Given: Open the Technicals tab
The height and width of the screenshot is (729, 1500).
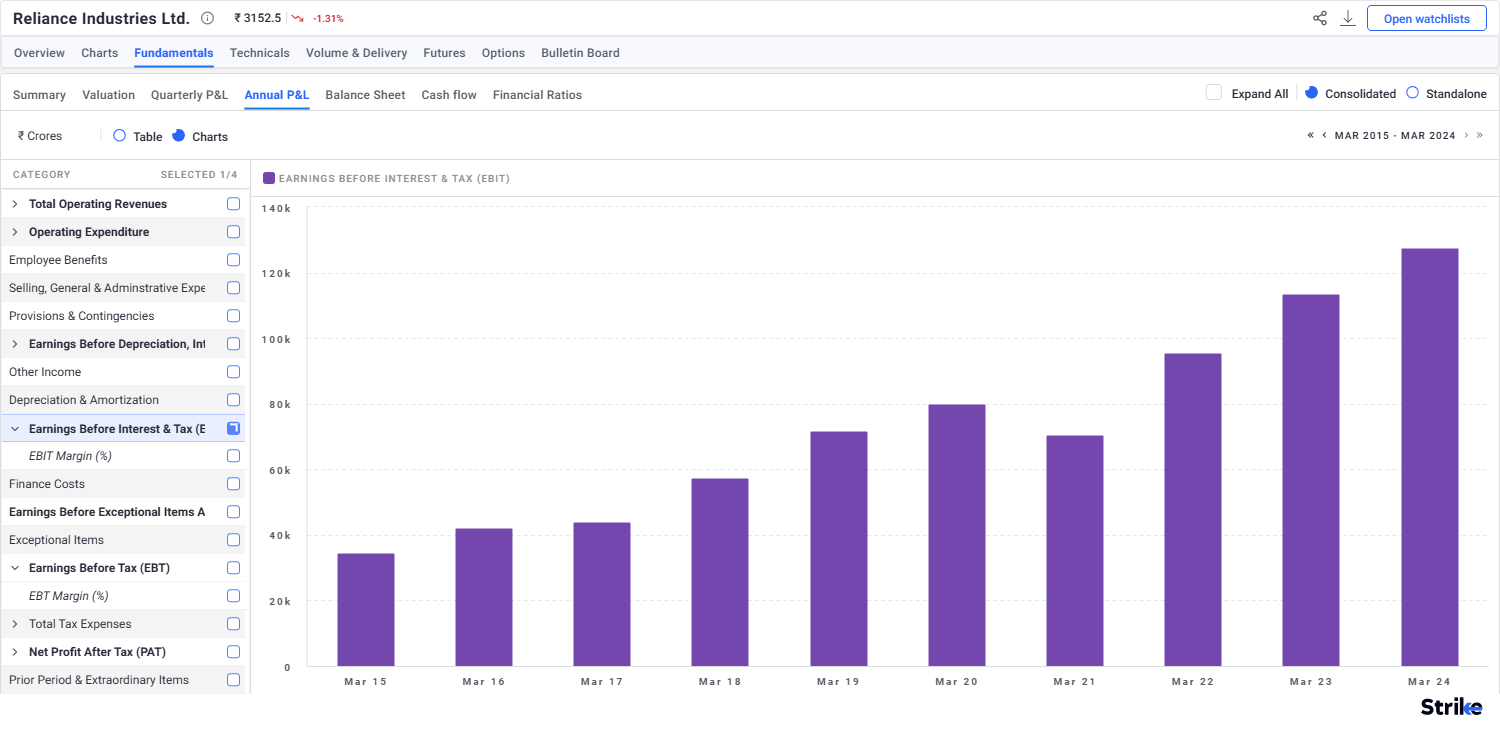Looking at the screenshot, I should click(259, 53).
